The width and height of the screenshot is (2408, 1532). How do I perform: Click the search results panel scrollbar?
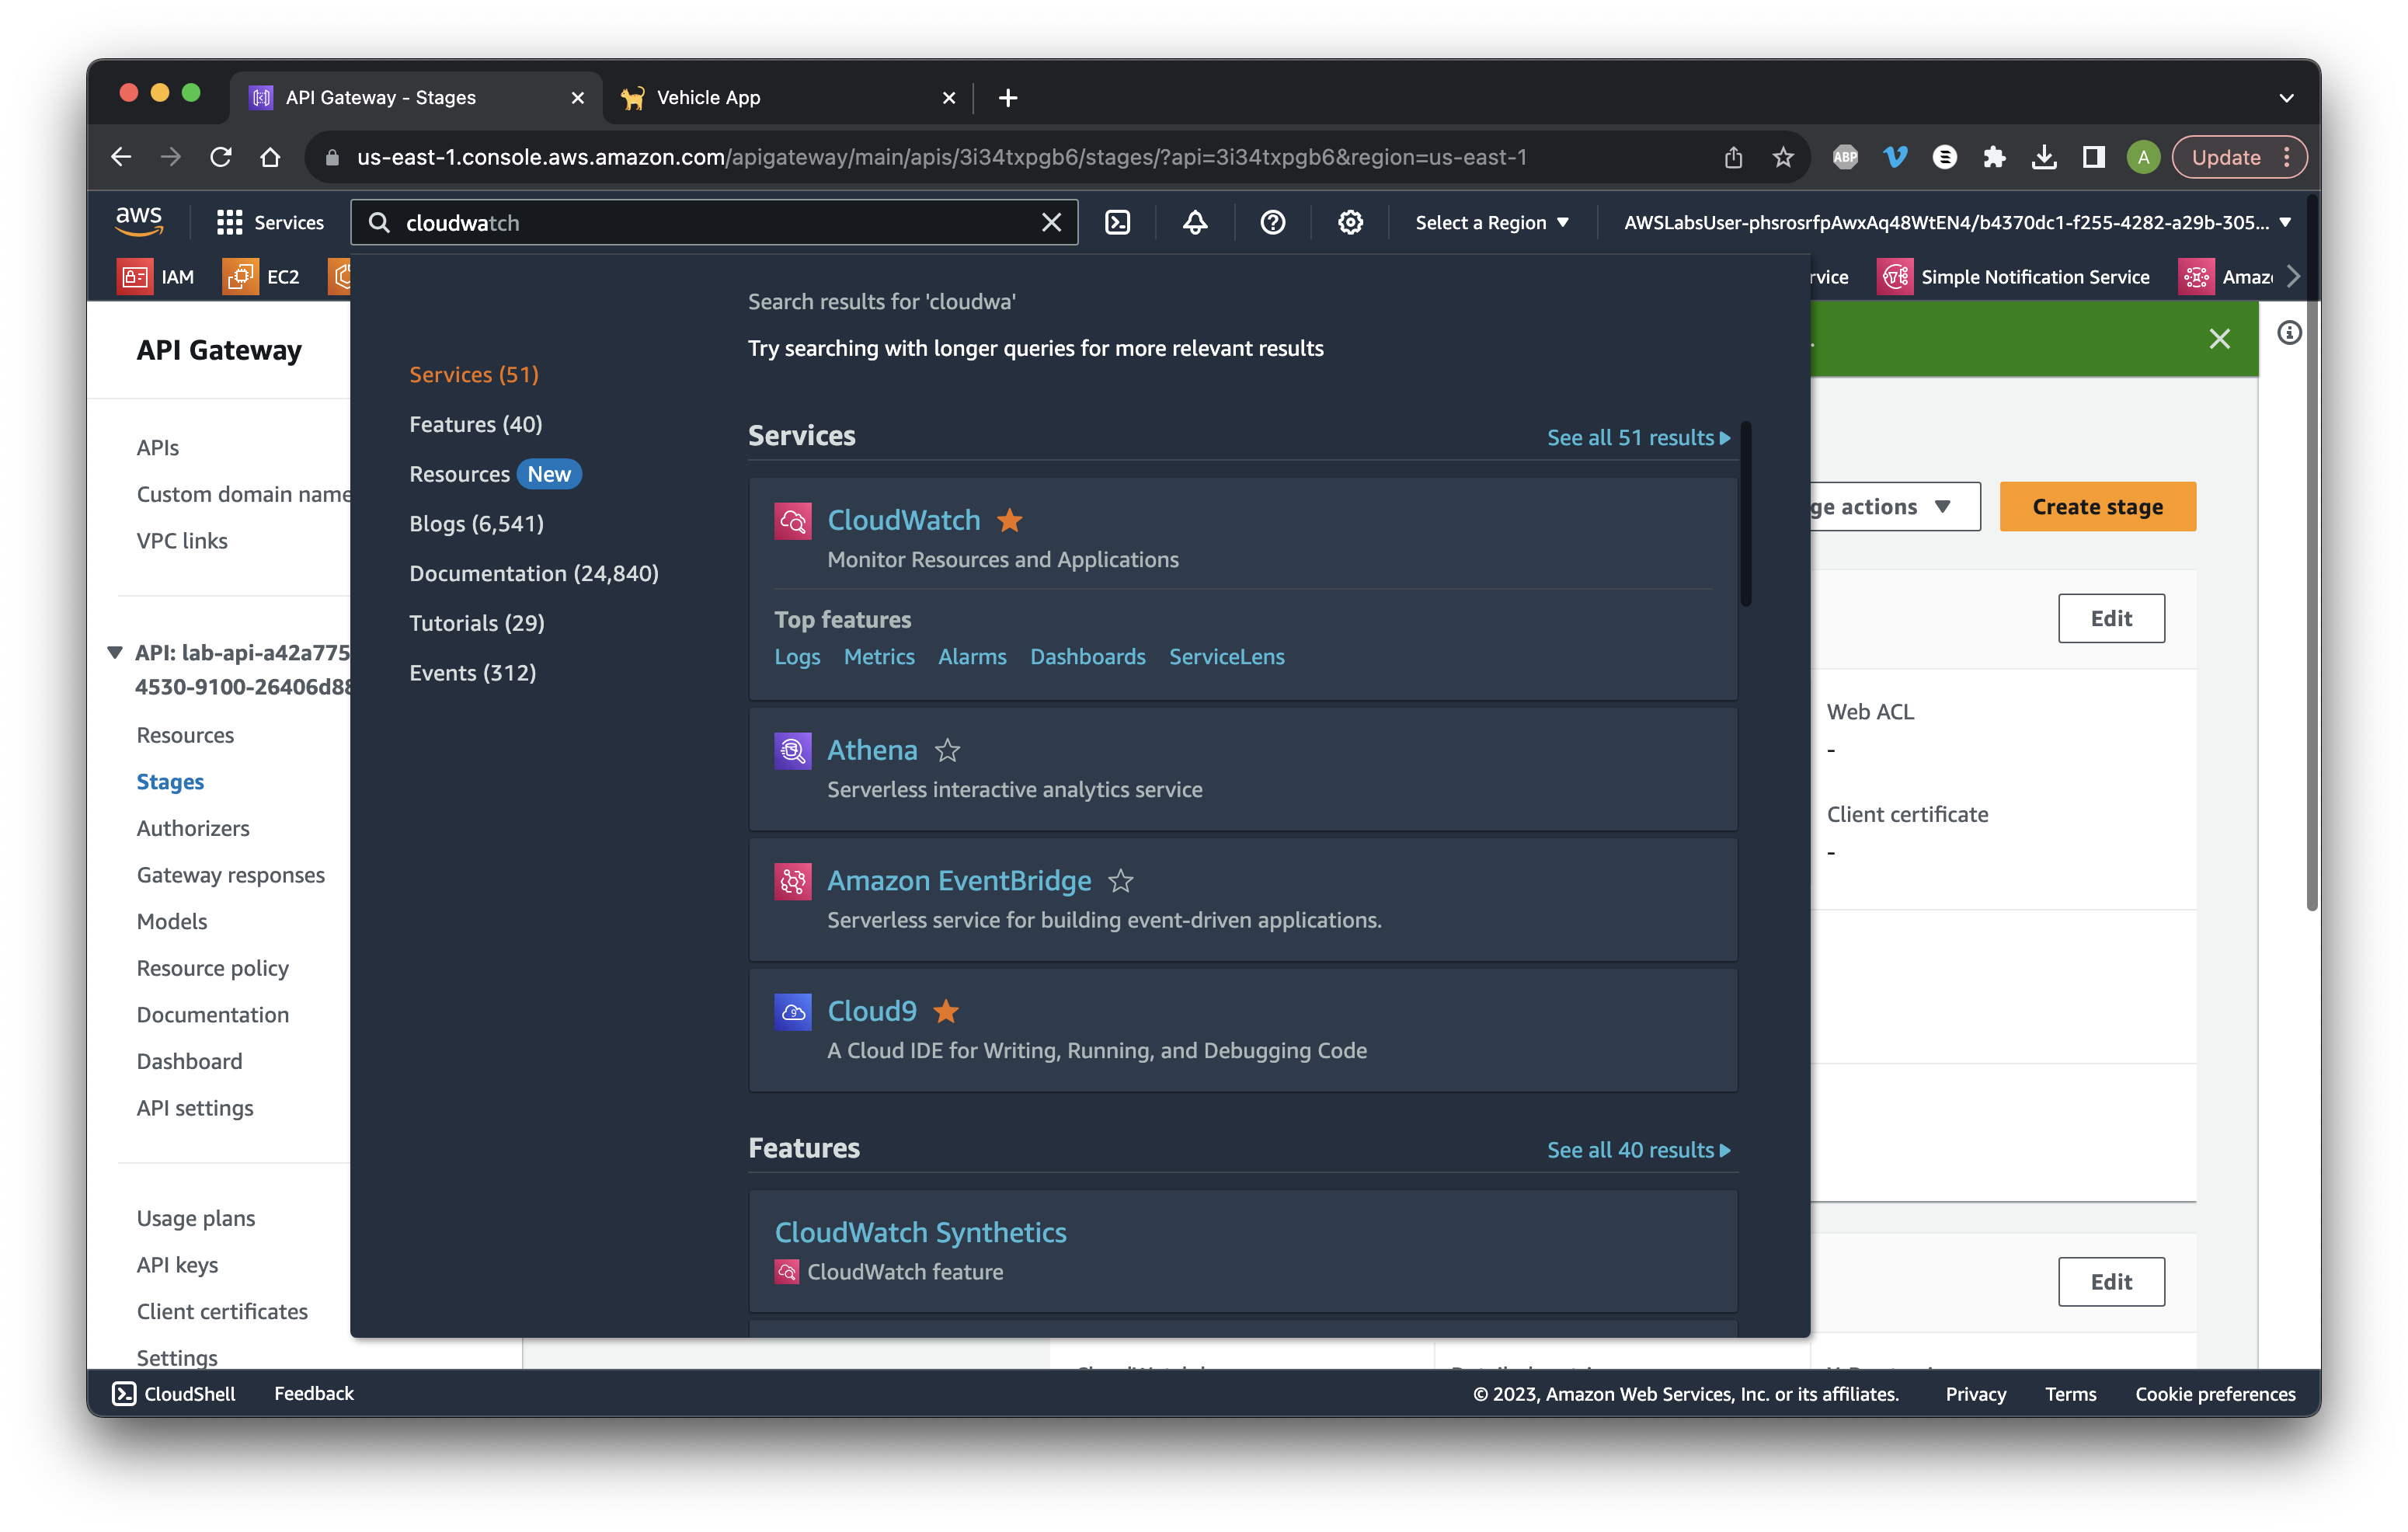click(1746, 514)
